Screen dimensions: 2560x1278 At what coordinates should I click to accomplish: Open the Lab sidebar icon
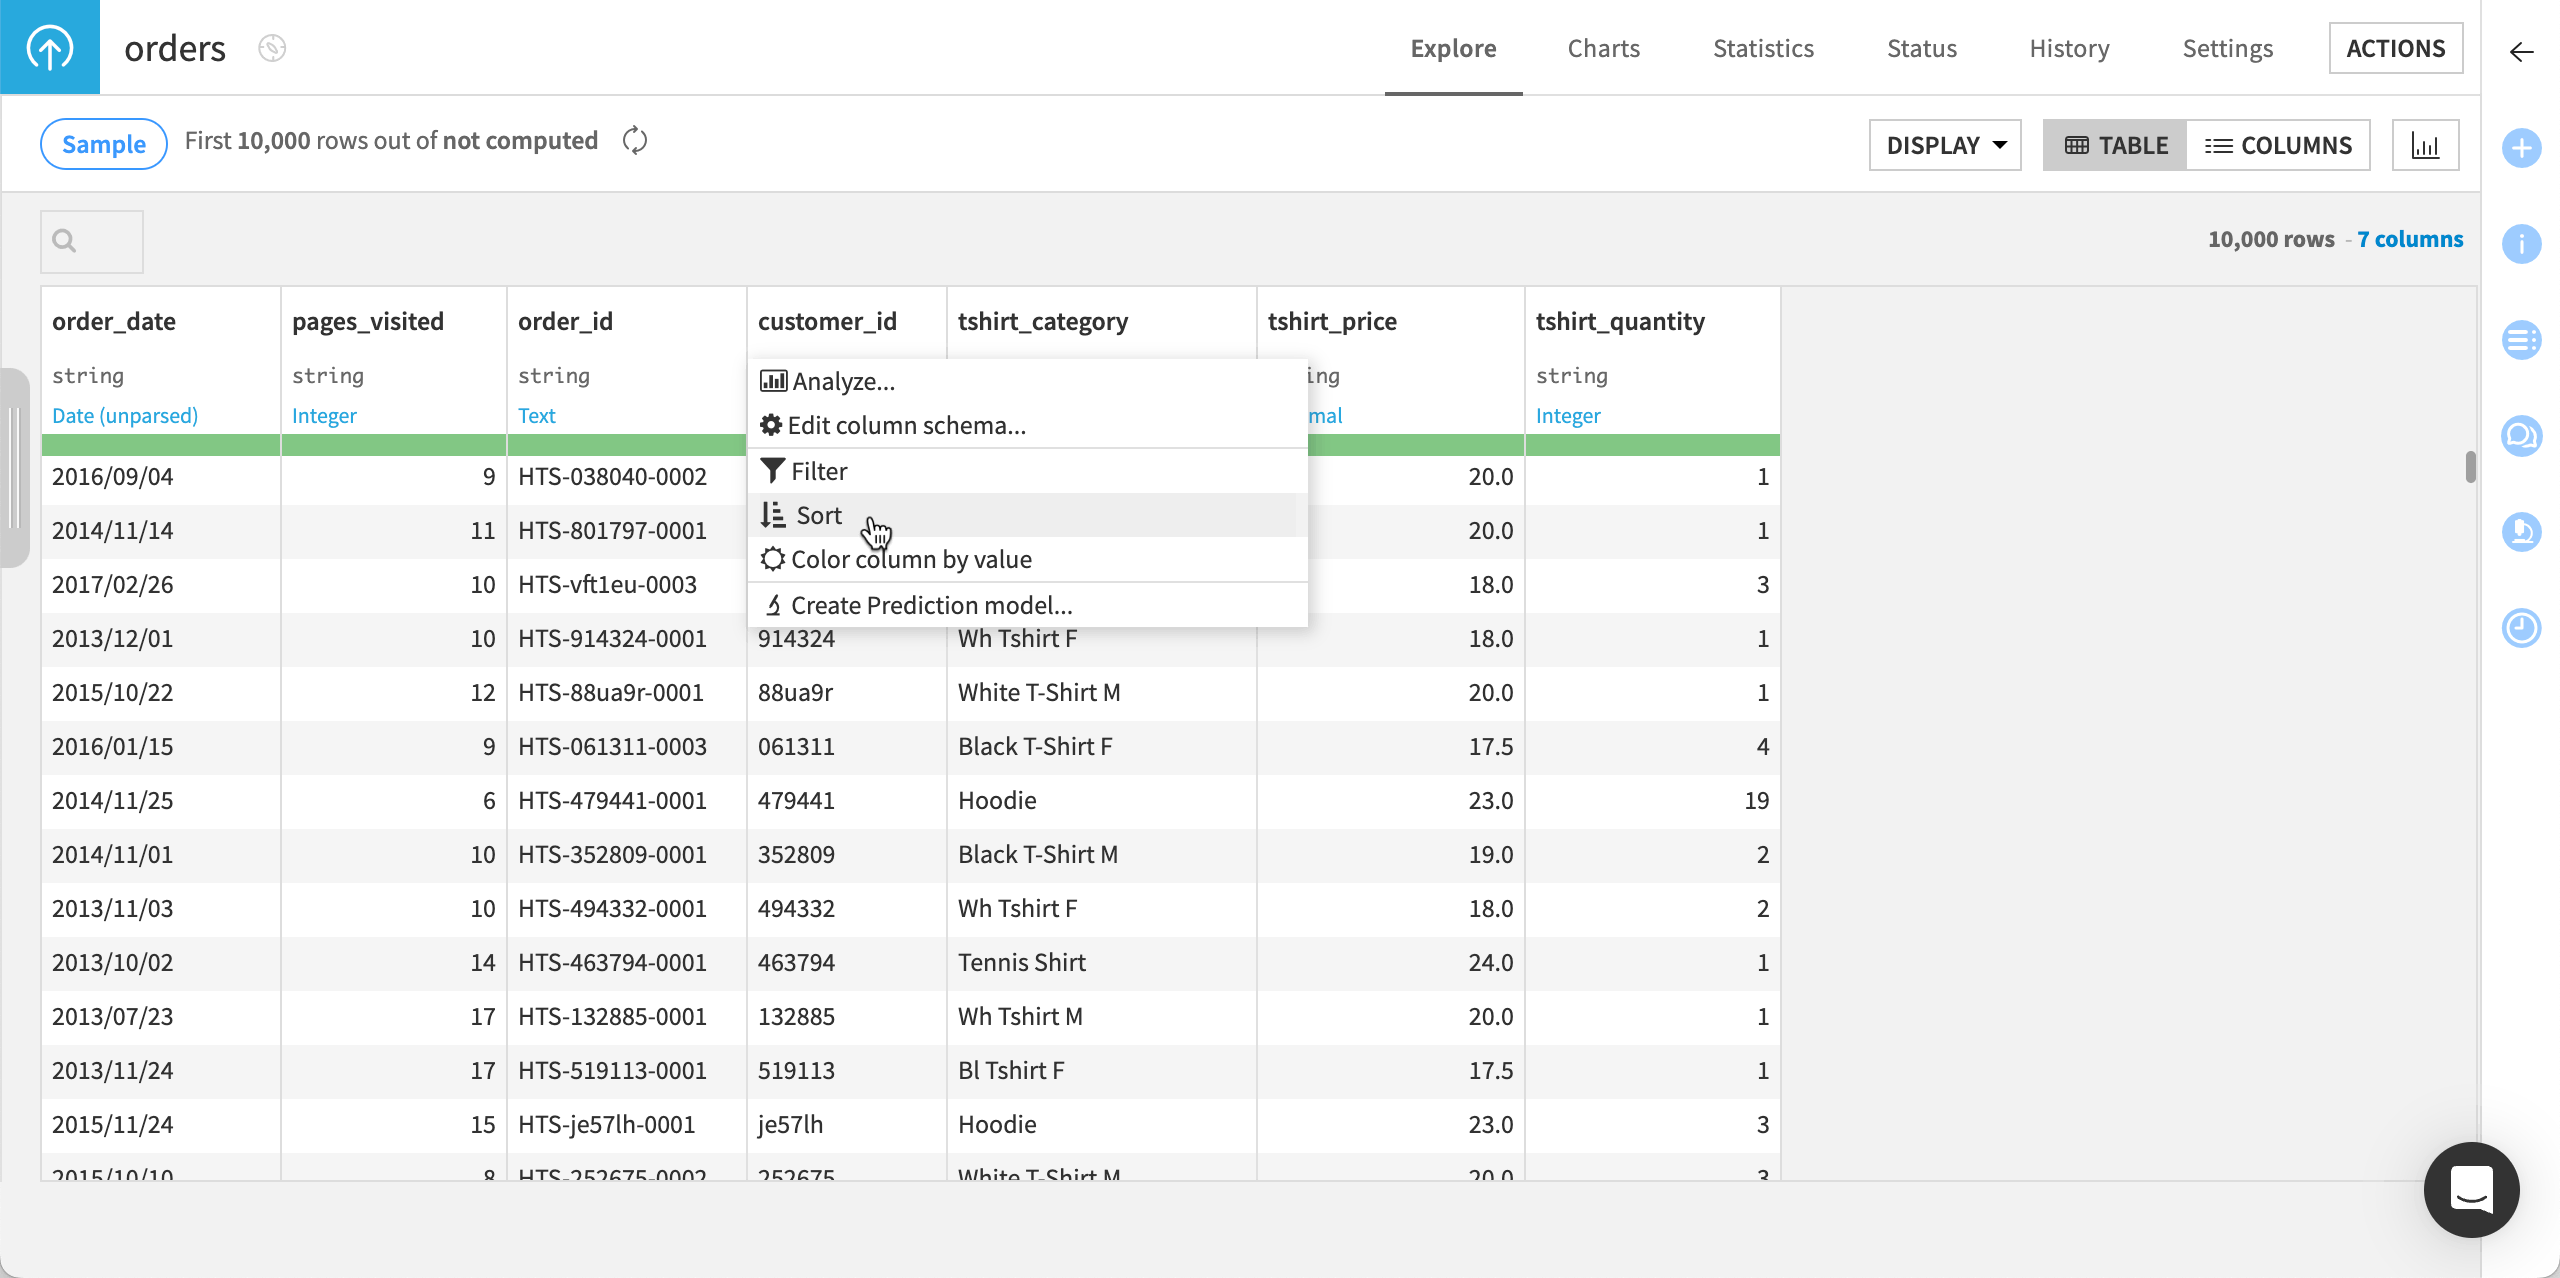click(2522, 533)
